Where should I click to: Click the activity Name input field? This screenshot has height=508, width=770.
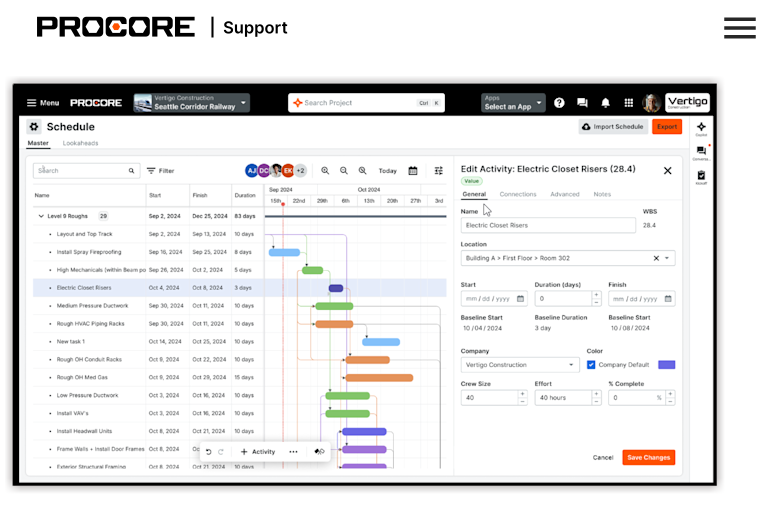coord(548,226)
